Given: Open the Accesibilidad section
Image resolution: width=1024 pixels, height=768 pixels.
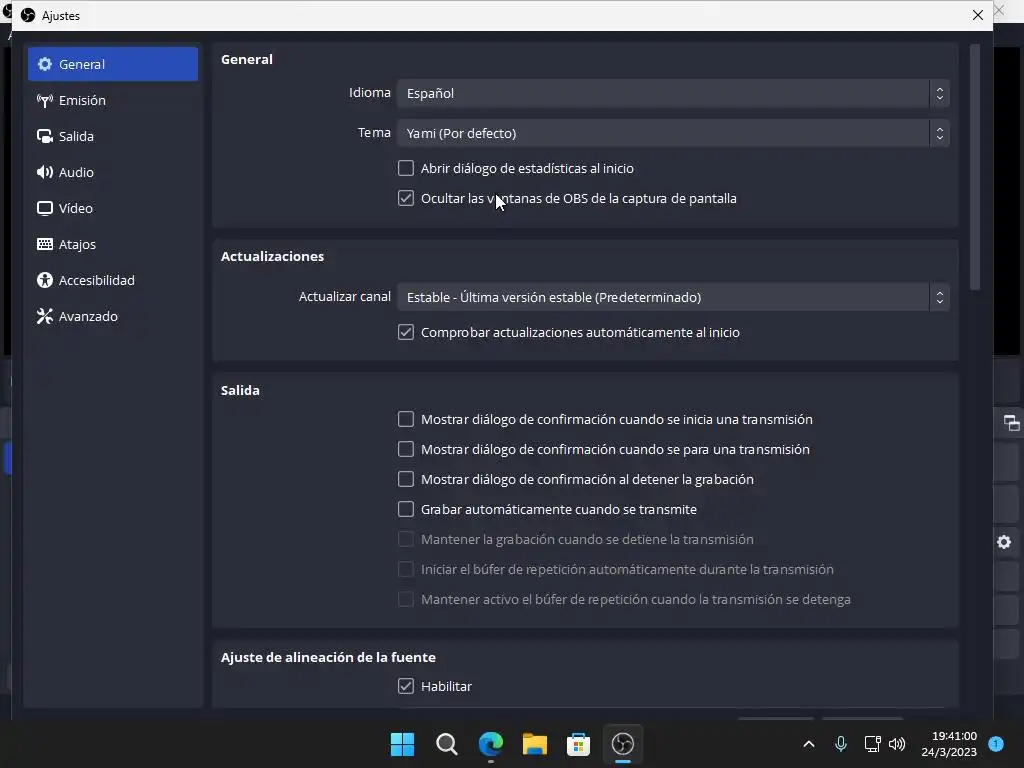Looking at the screenshot, I should point(112,280).
